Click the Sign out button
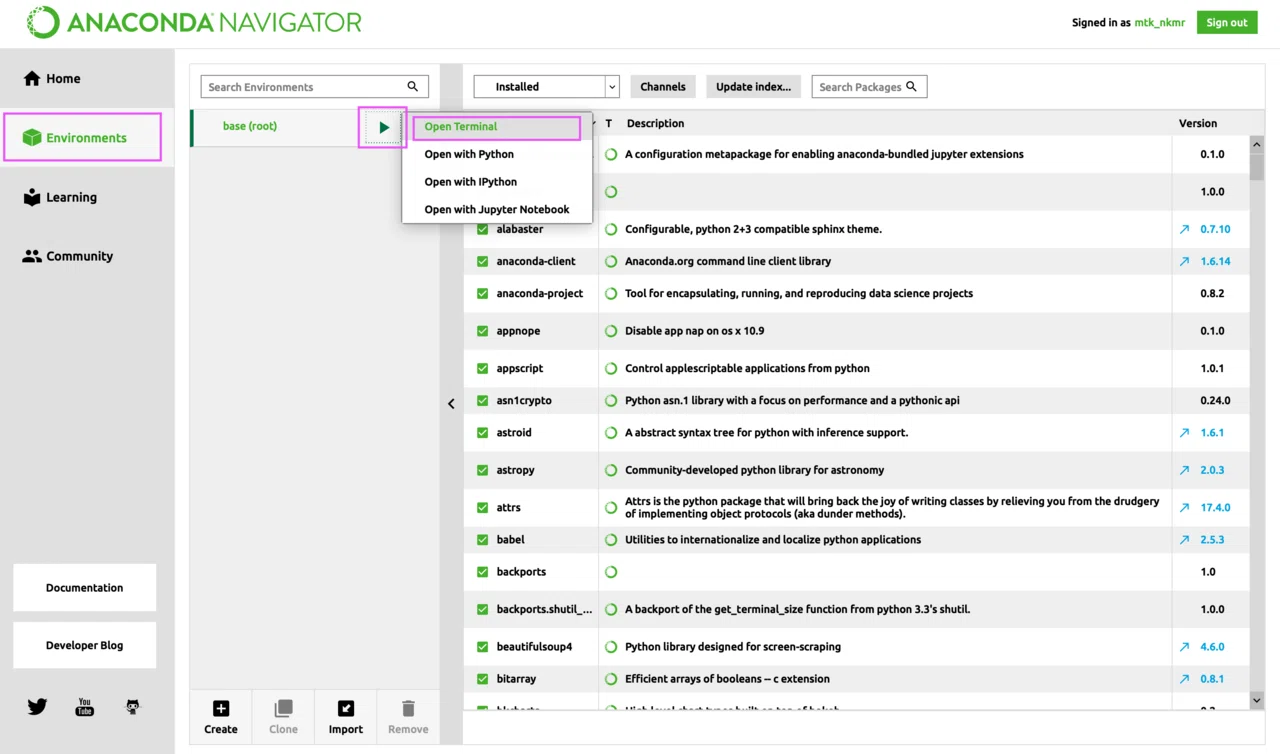This screenshot has height=754, width=1280. coord(1227,23)
